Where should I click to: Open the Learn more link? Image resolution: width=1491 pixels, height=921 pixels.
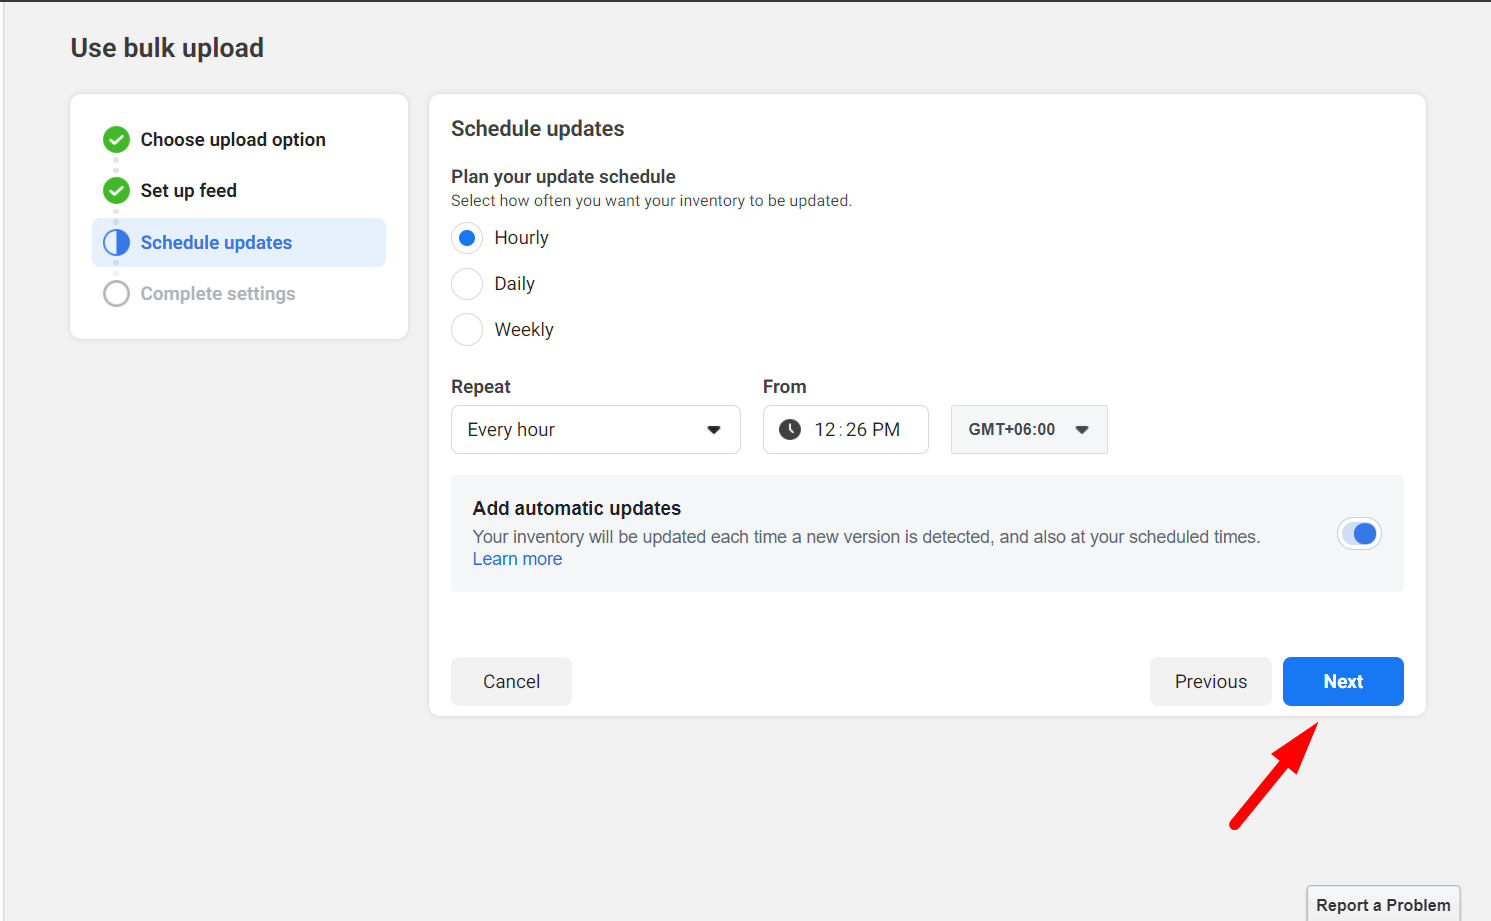click(x=516, y=558)
